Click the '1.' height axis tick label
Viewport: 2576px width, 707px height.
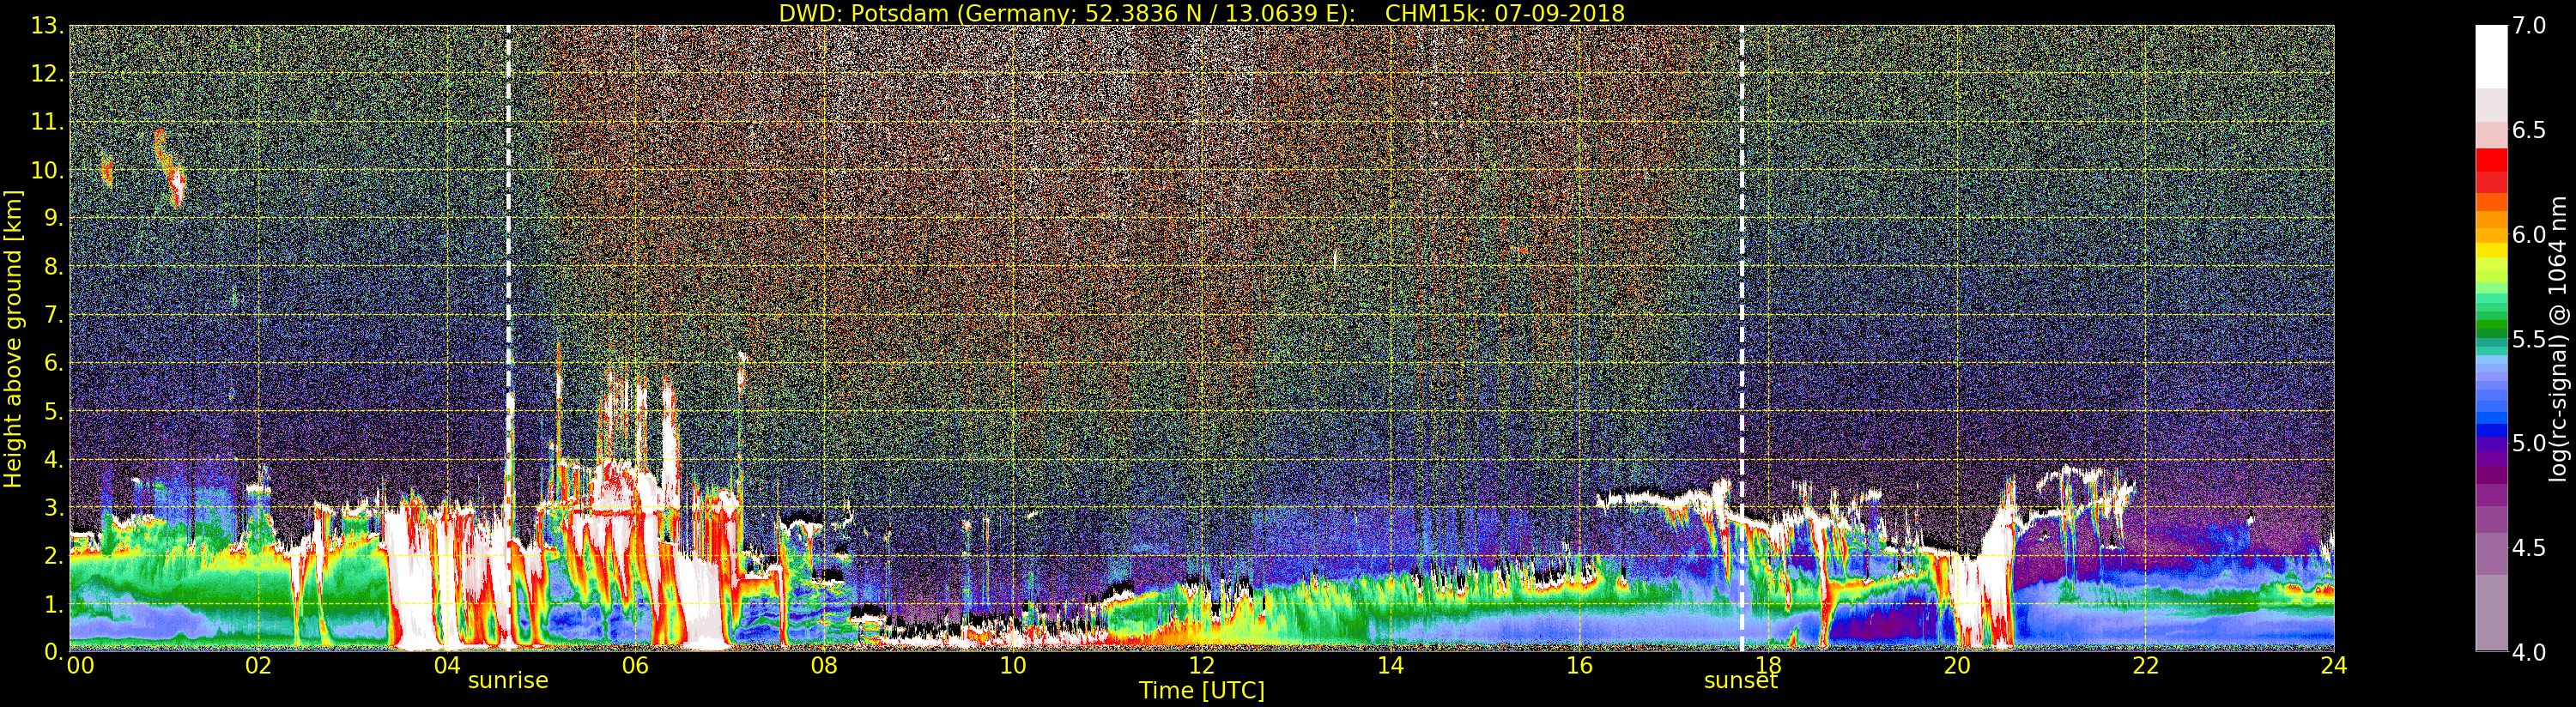point(54,603)
